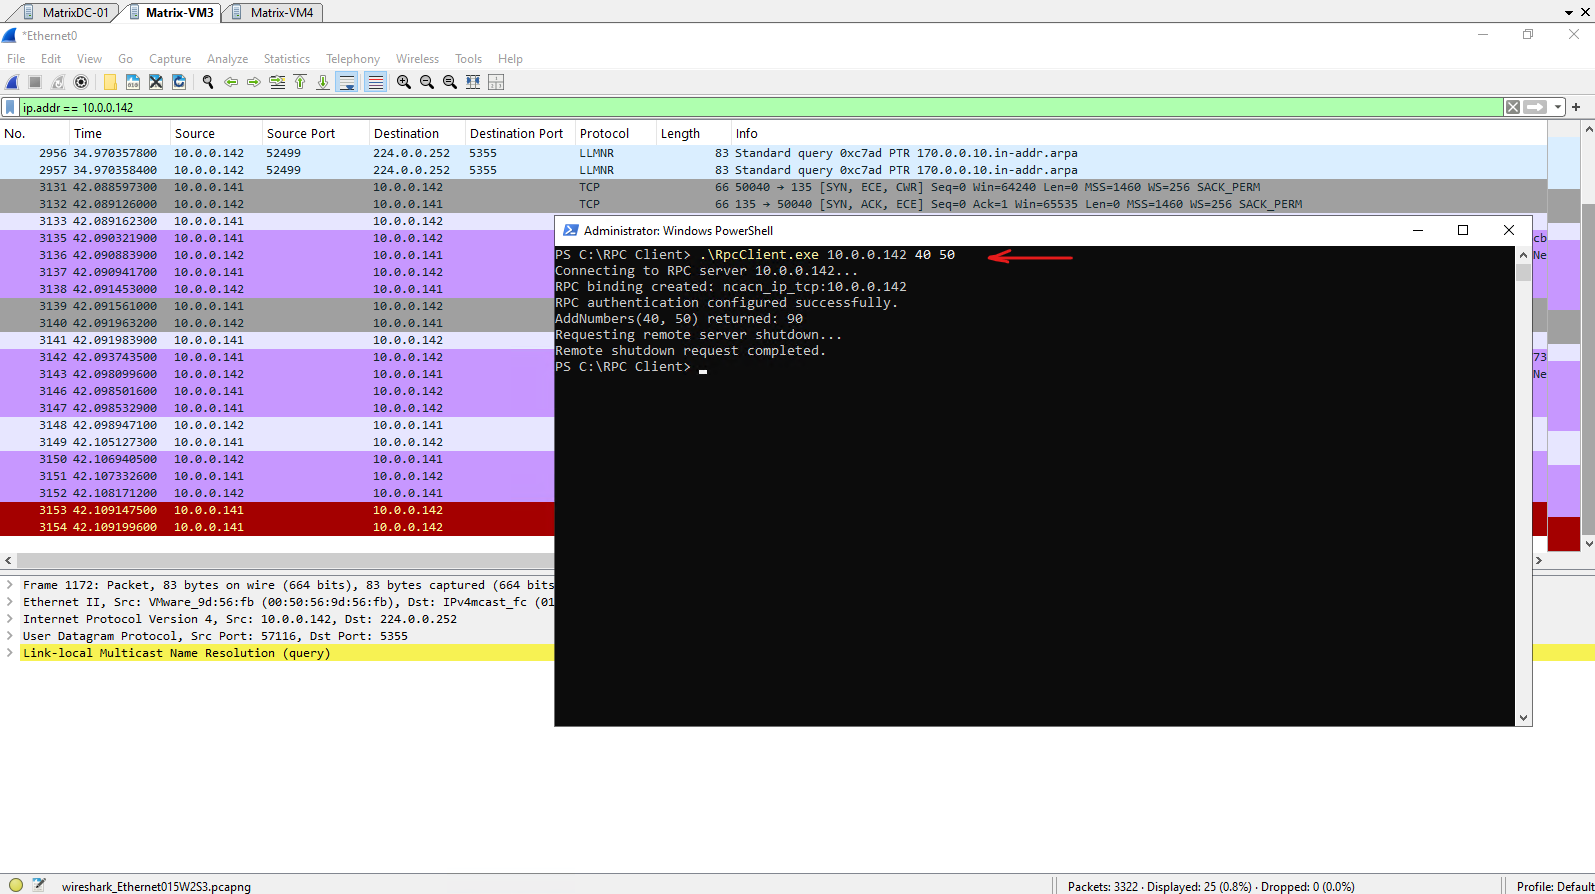Expand Frame 1172 details
This screenshot has width=1595, height=894.
tap(10, 585)
